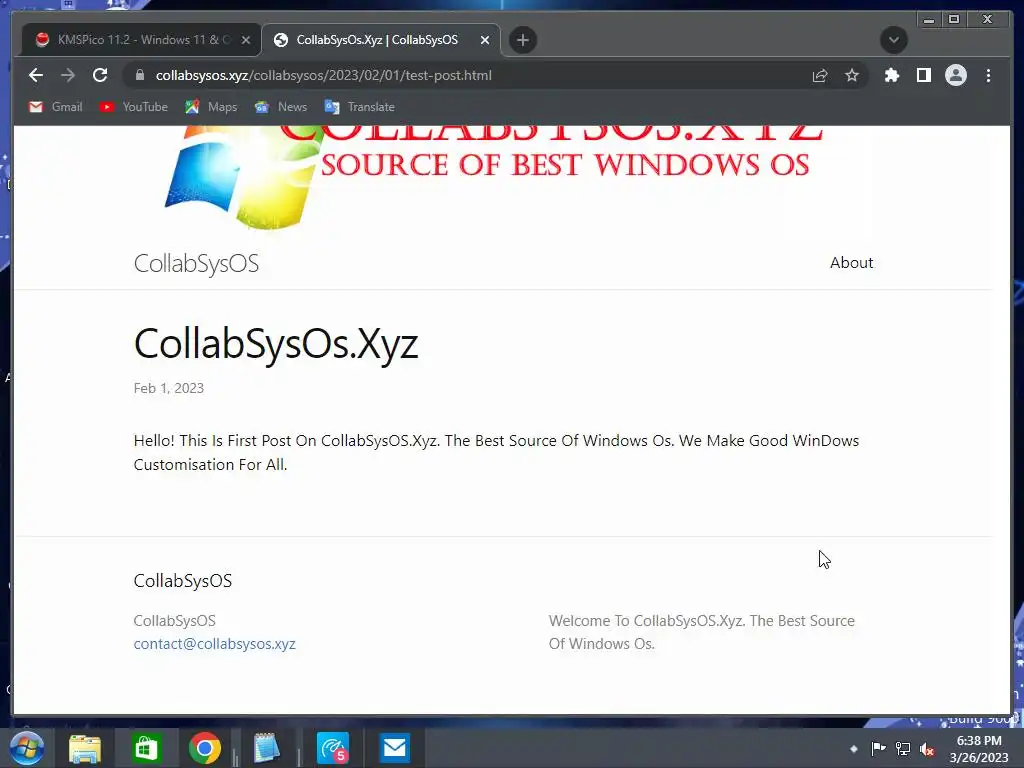Open the YouTube bookmark

134,106
